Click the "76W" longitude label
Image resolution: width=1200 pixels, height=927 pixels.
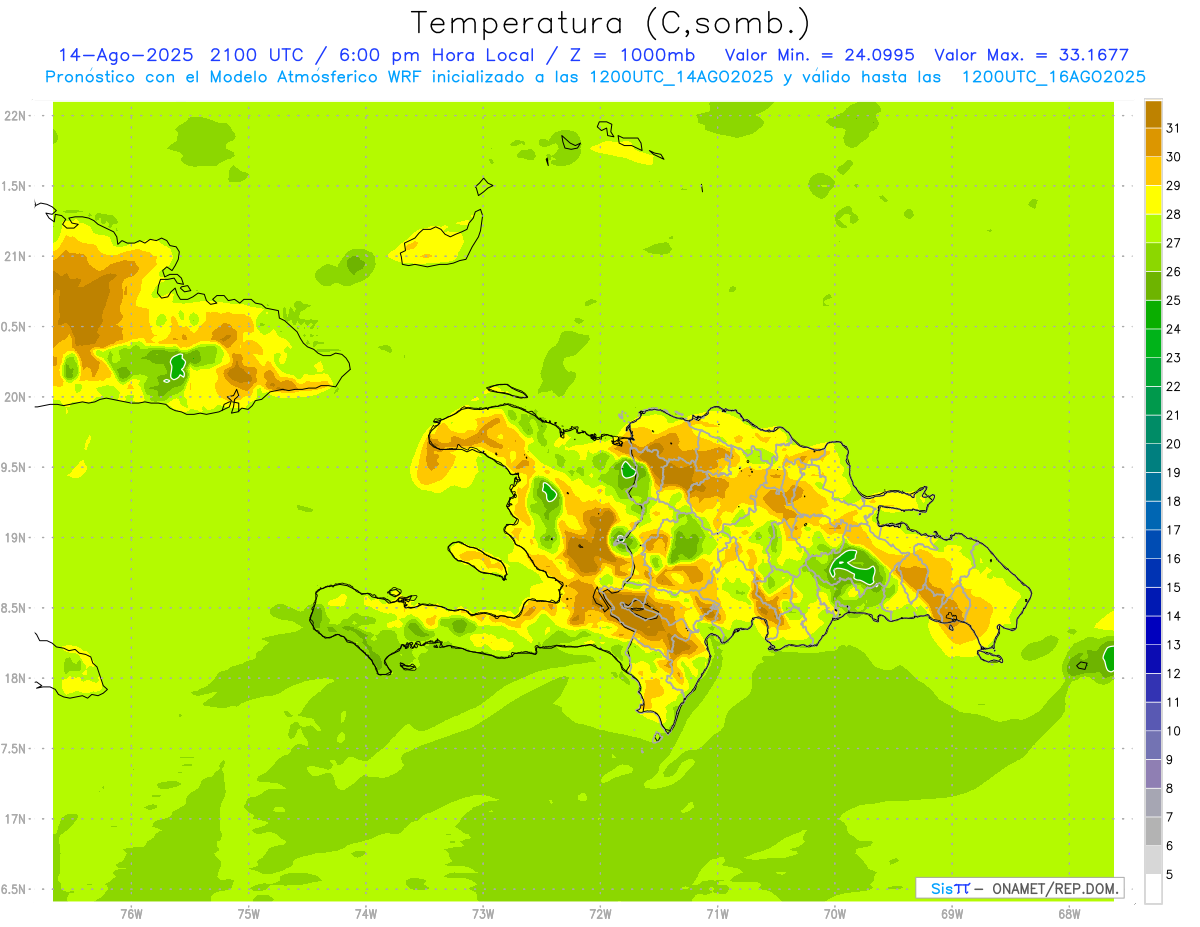click(x=131, y=914)
